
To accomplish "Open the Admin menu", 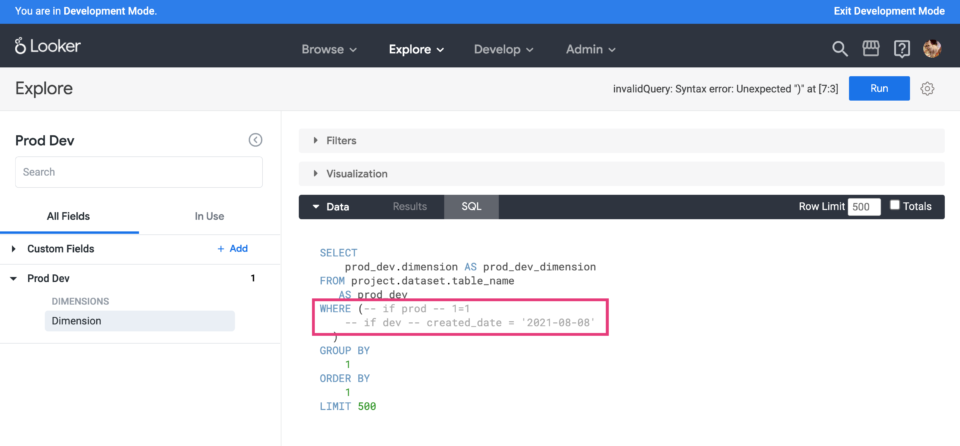I will click(591, 50).
